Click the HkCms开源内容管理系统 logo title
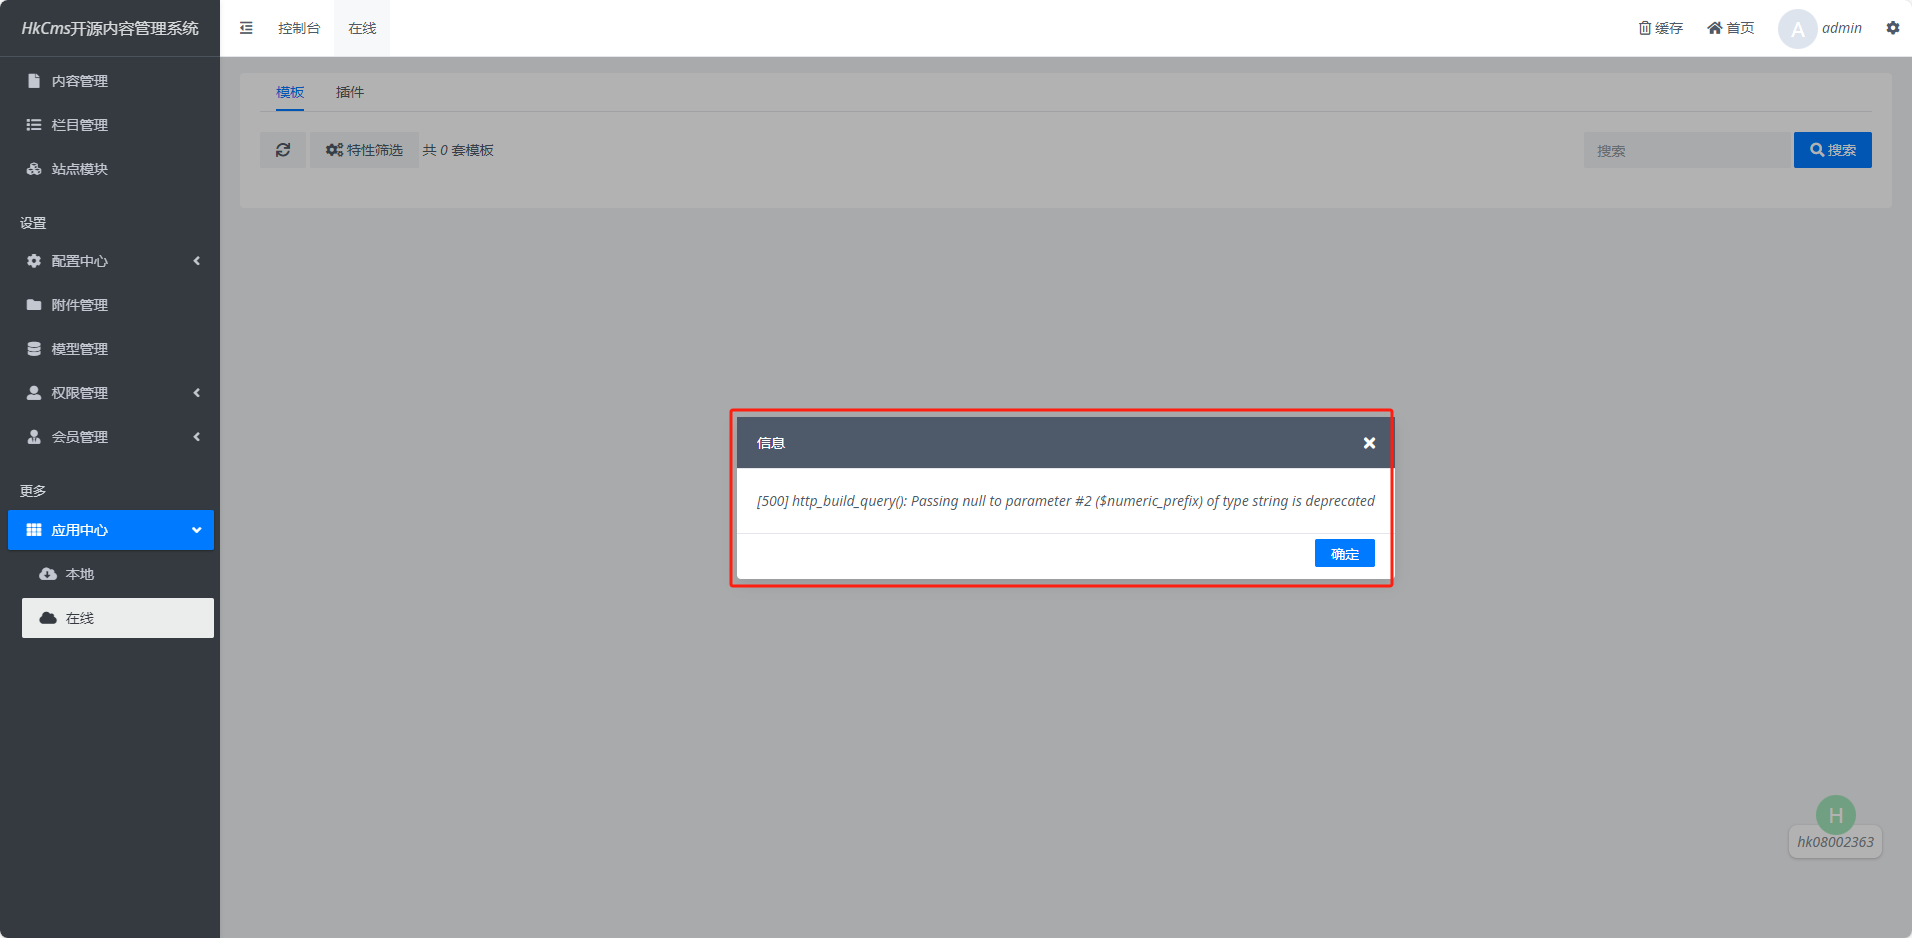1912x938 pixels. [x=110, y=28]
